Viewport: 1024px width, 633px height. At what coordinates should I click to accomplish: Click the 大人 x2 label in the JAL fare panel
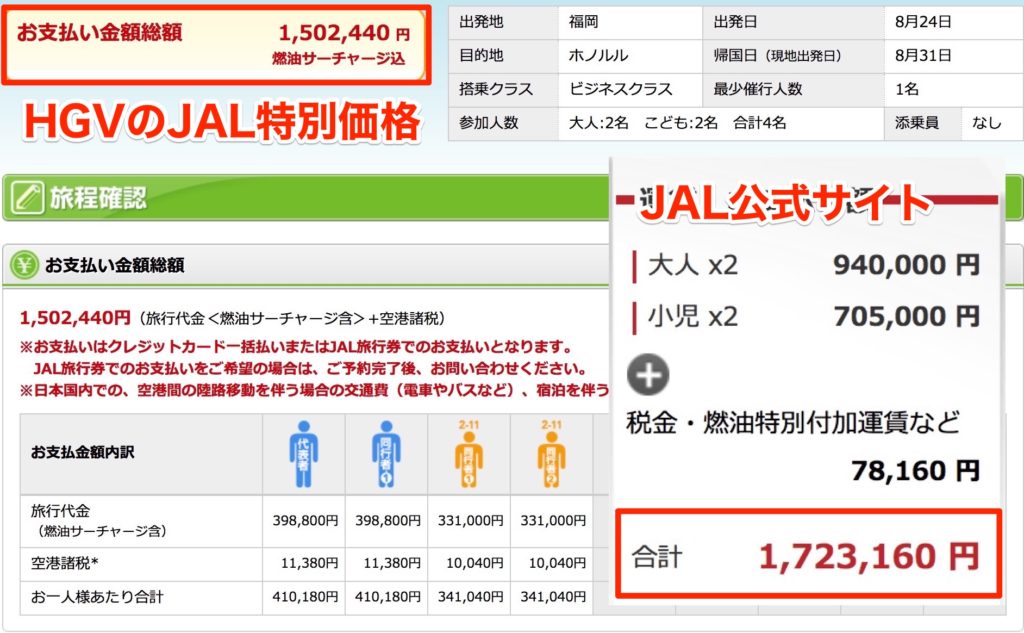click(x=693, y=265)
